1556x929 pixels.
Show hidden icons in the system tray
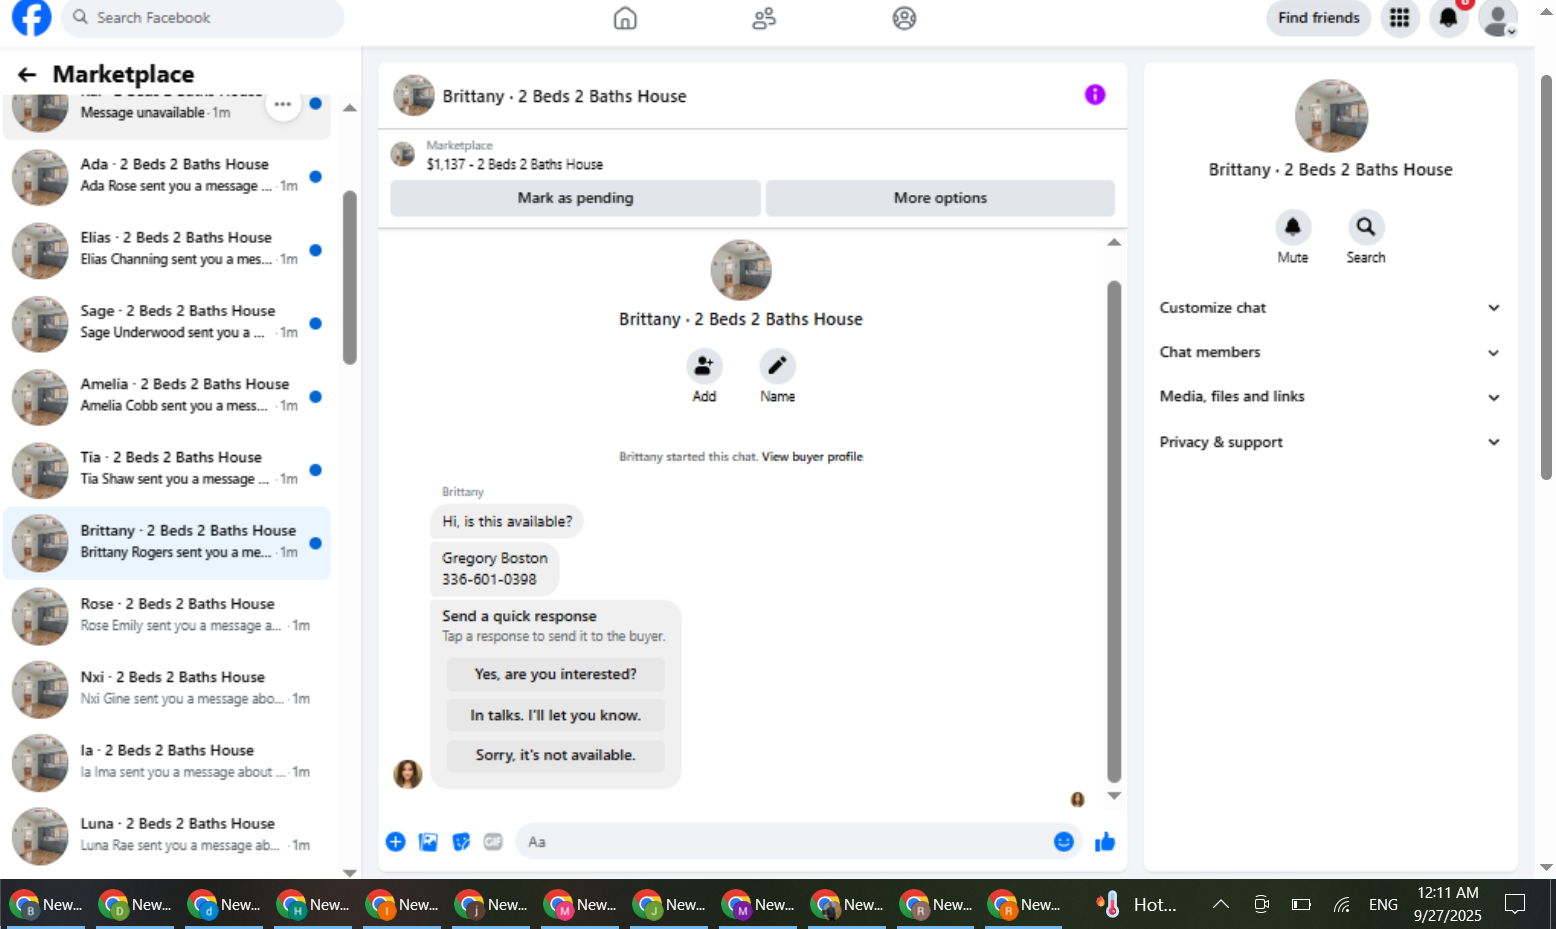[1221, 904]
